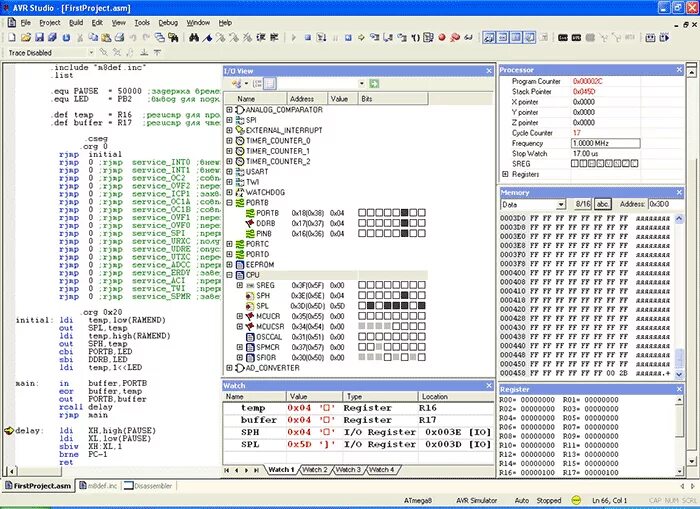700x509 pixels.
Task: Click the Paste clipboard icon
Action: pyautogui.click(x=106, y=38)
